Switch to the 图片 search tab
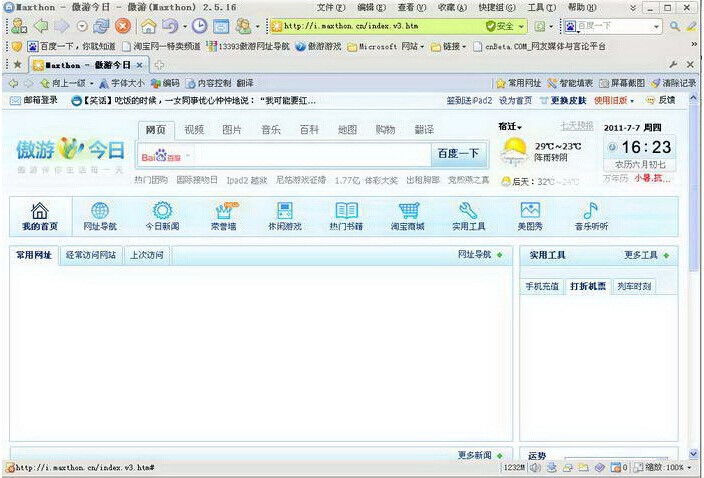The height and width of the screenshot is (478, 704). 232,130
